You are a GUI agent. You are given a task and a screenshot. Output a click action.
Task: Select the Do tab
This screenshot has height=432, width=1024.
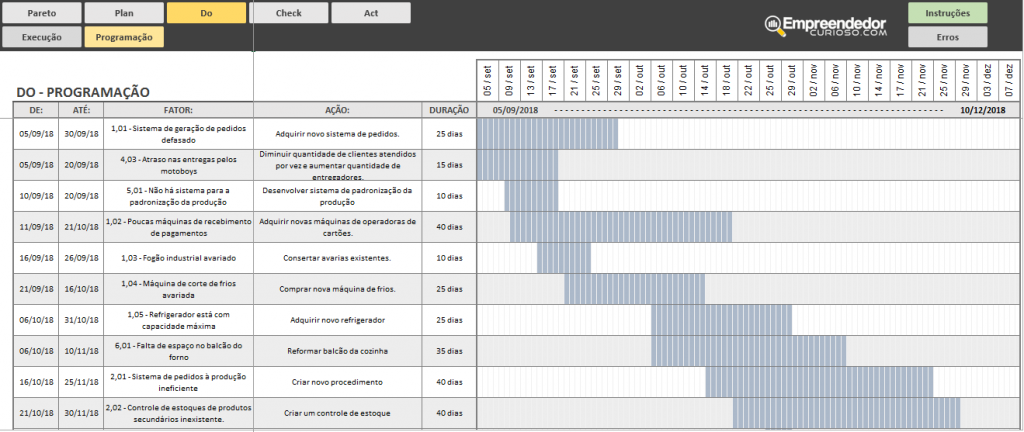206,13
